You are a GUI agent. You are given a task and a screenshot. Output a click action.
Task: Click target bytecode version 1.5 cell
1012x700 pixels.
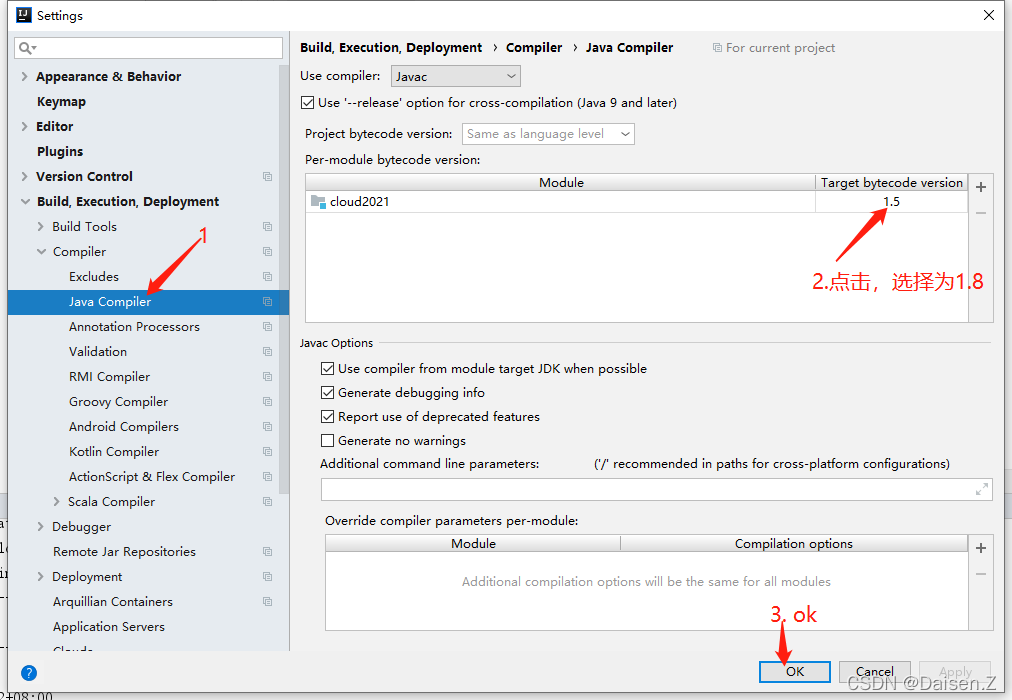point(891,202)
